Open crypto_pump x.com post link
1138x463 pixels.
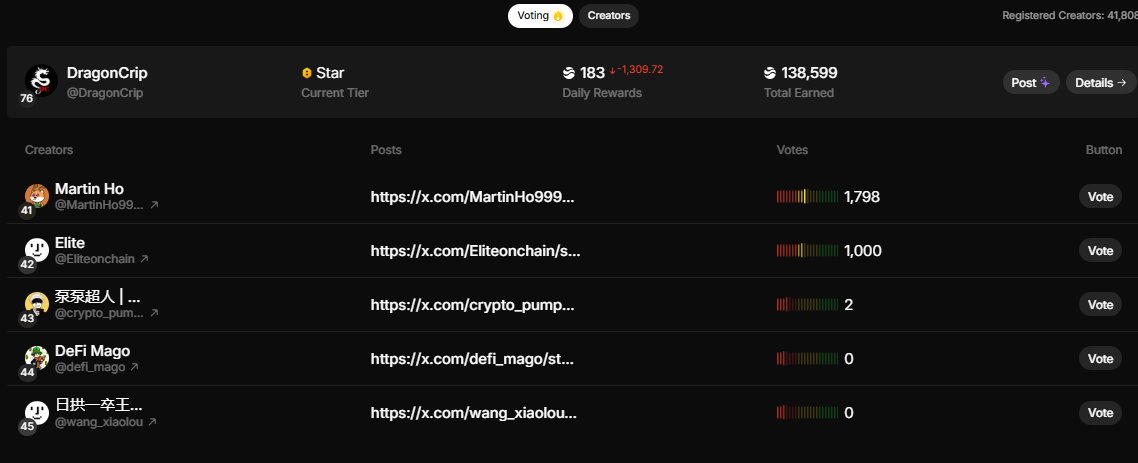pyautogui.click(x=472, y=305)
